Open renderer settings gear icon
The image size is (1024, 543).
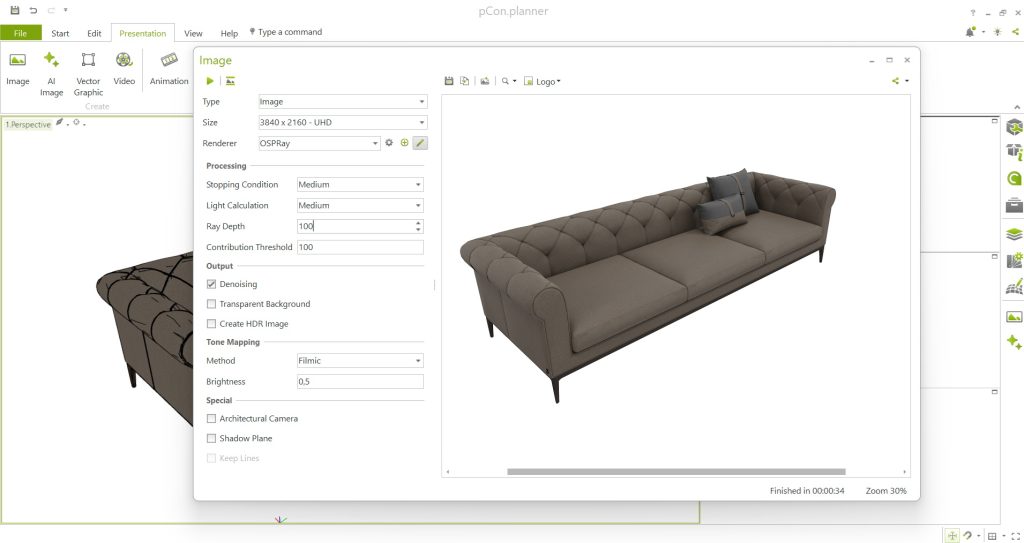pos(389,142)
